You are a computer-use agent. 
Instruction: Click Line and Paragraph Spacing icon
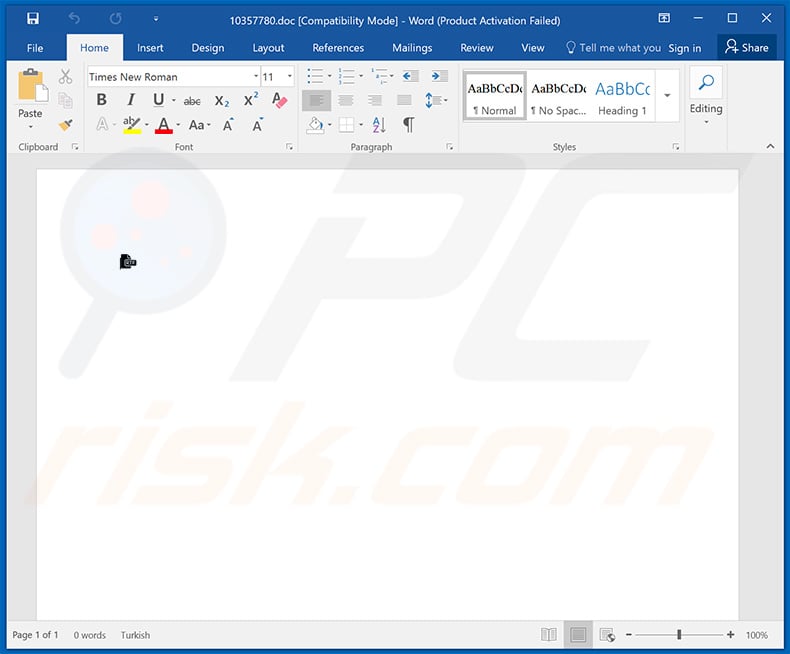(432, 100)
